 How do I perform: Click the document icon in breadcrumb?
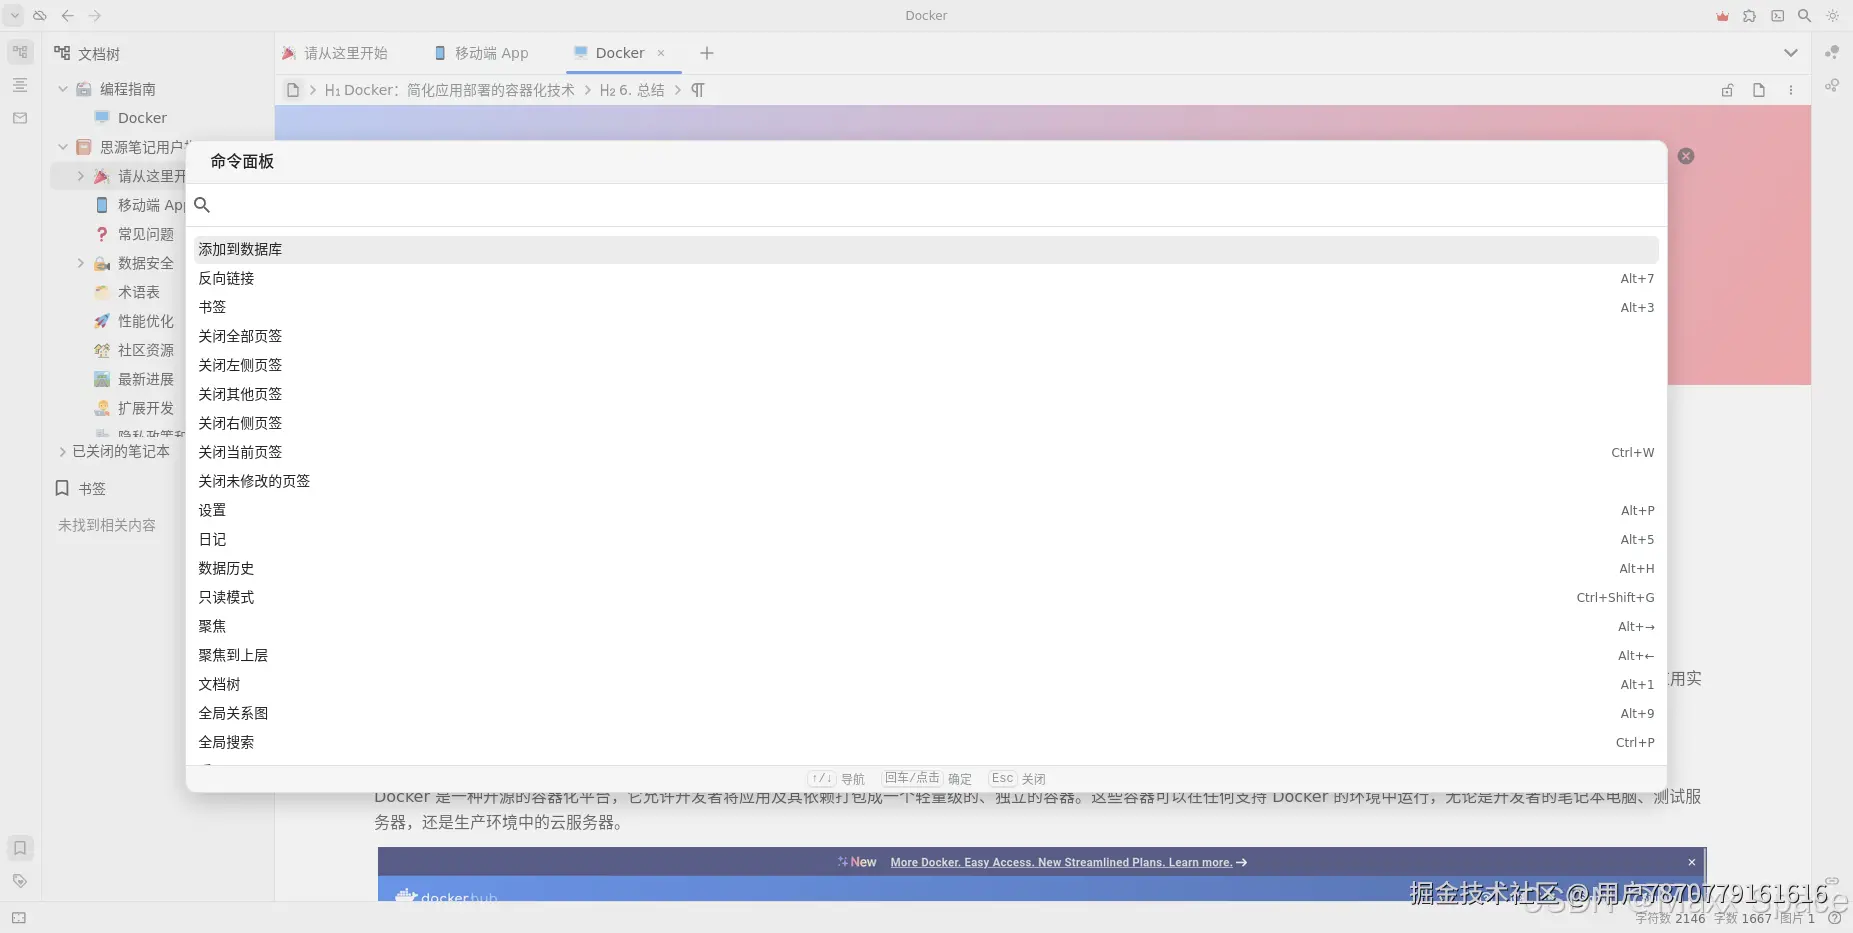(x=293, y=90)
